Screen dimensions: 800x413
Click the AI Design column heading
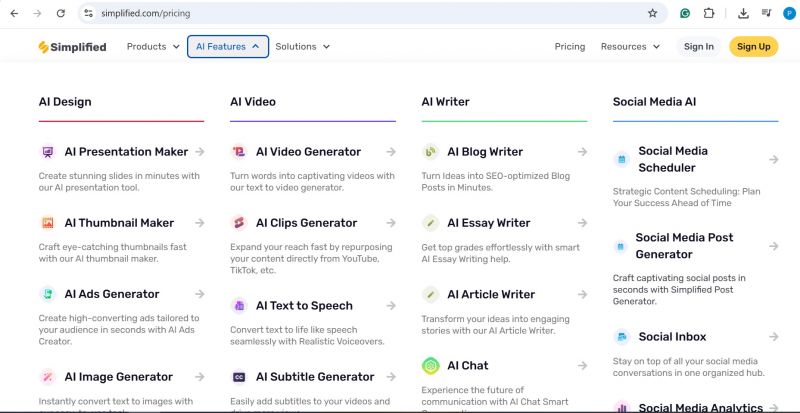65,102
